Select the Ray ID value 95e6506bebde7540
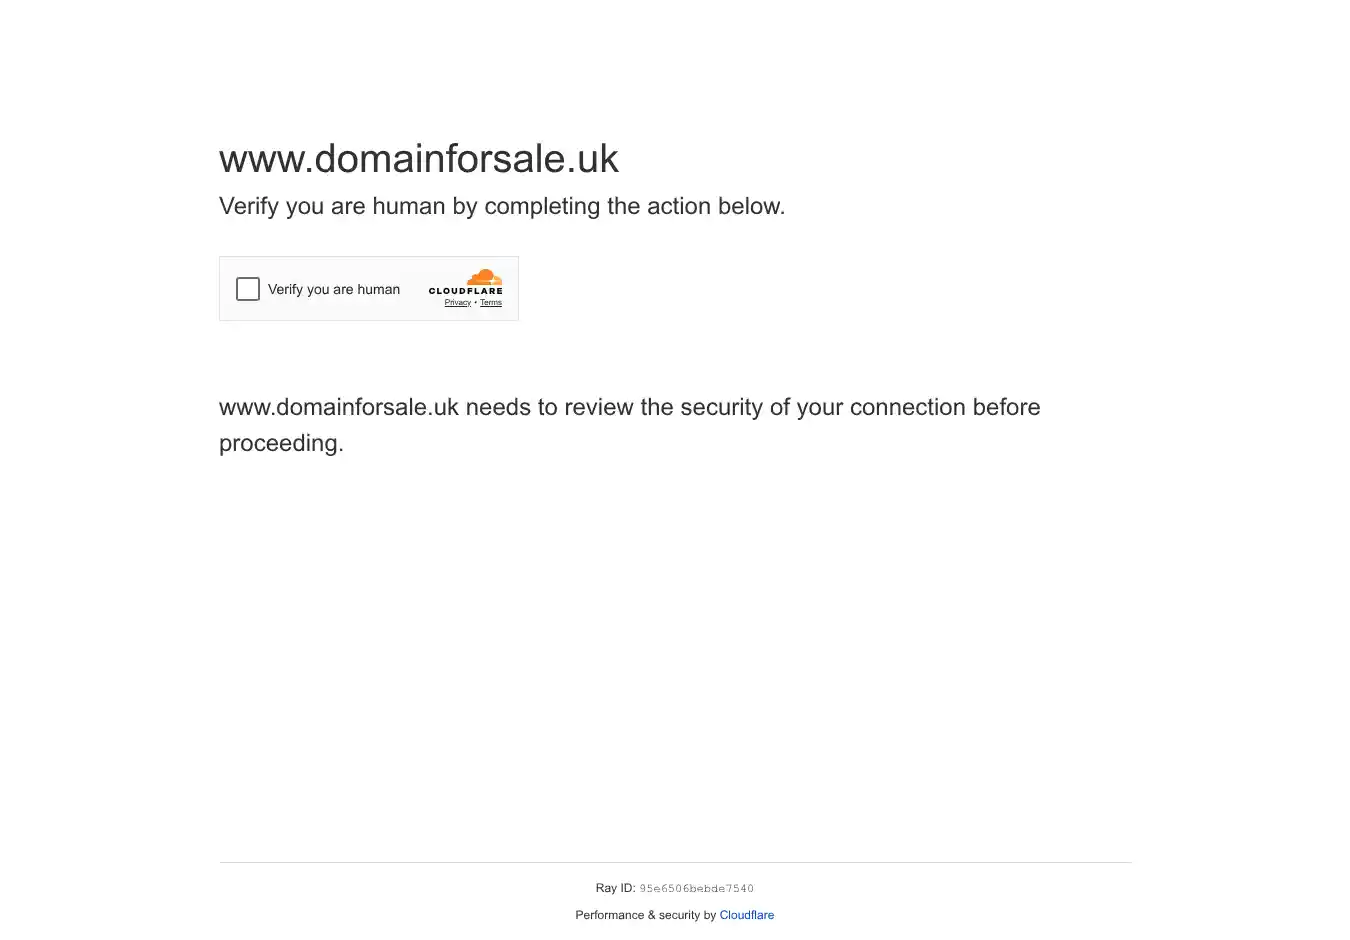1350x940 pixels. [x=697, y=888]
